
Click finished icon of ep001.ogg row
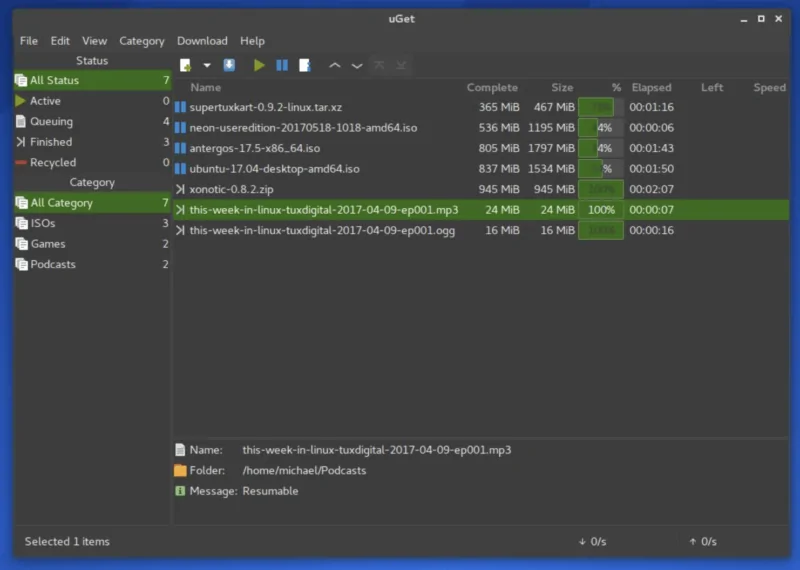(x=180, y=230)
